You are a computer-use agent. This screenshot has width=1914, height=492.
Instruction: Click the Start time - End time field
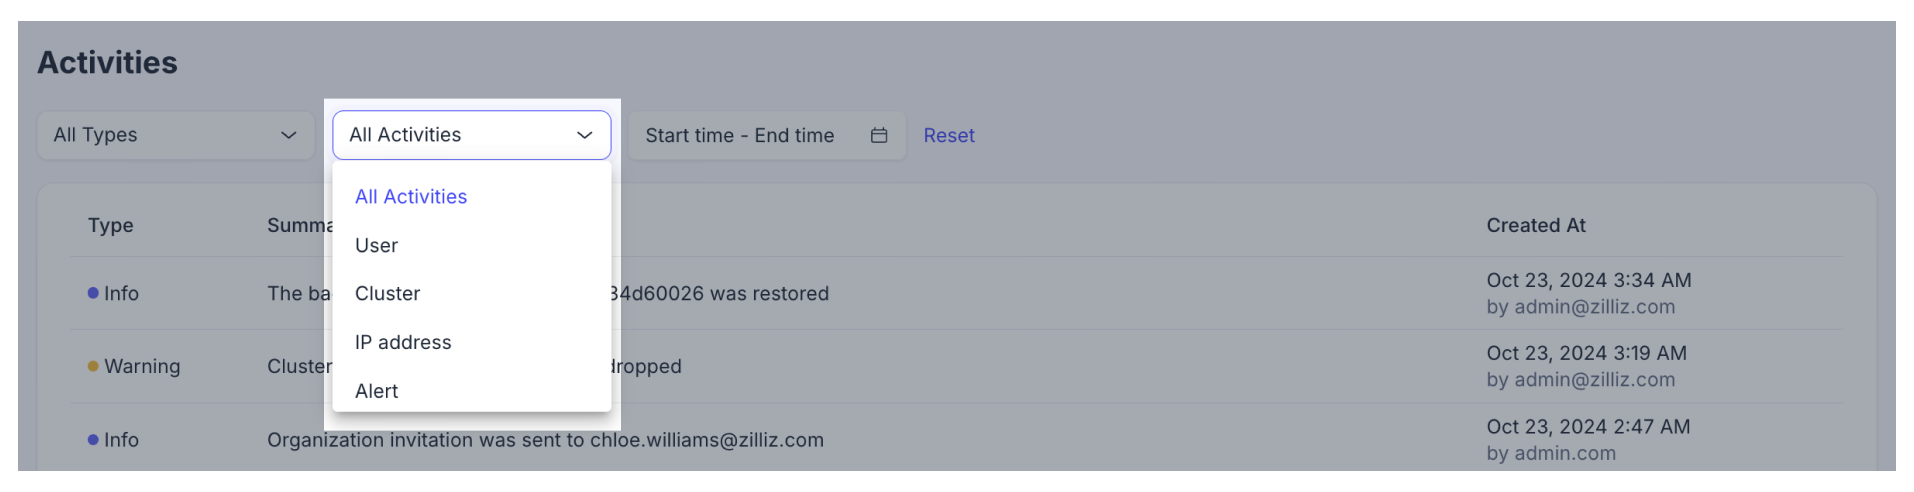coord(740,135)
